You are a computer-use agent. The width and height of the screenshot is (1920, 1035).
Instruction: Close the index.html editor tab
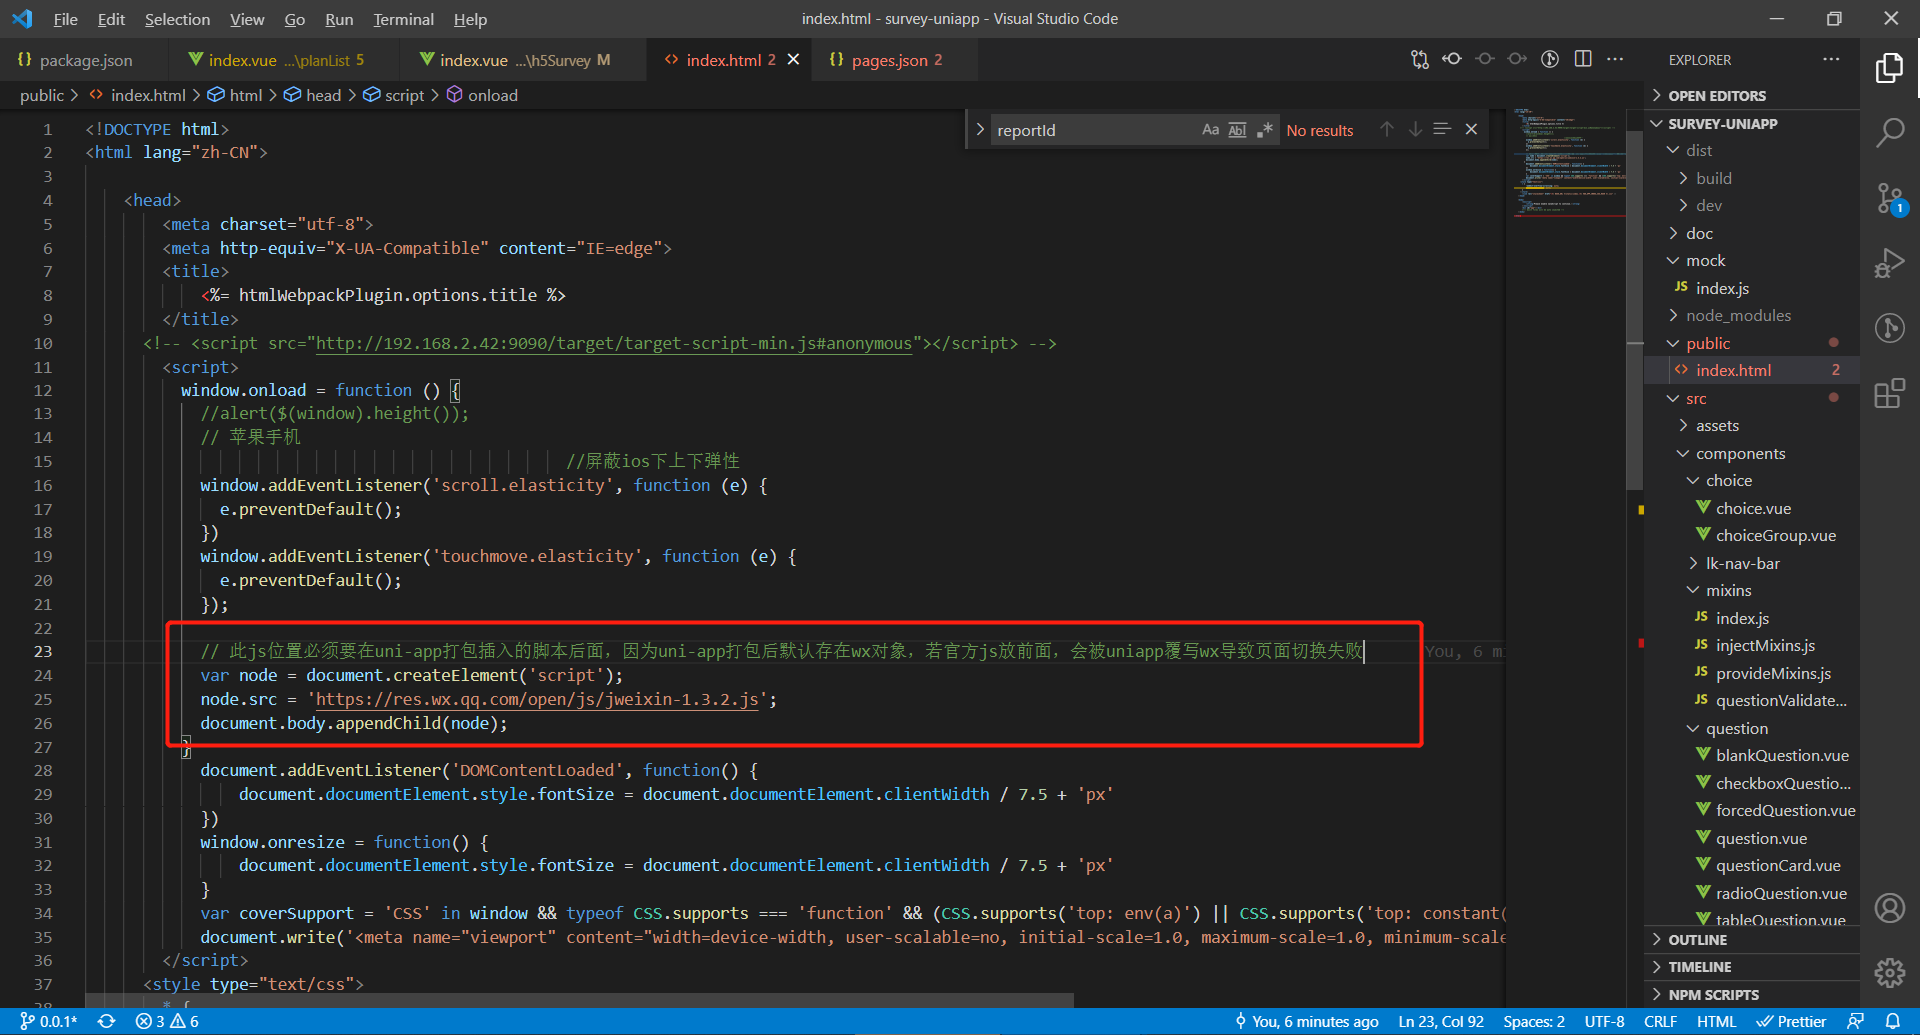[x=793, y=60]
